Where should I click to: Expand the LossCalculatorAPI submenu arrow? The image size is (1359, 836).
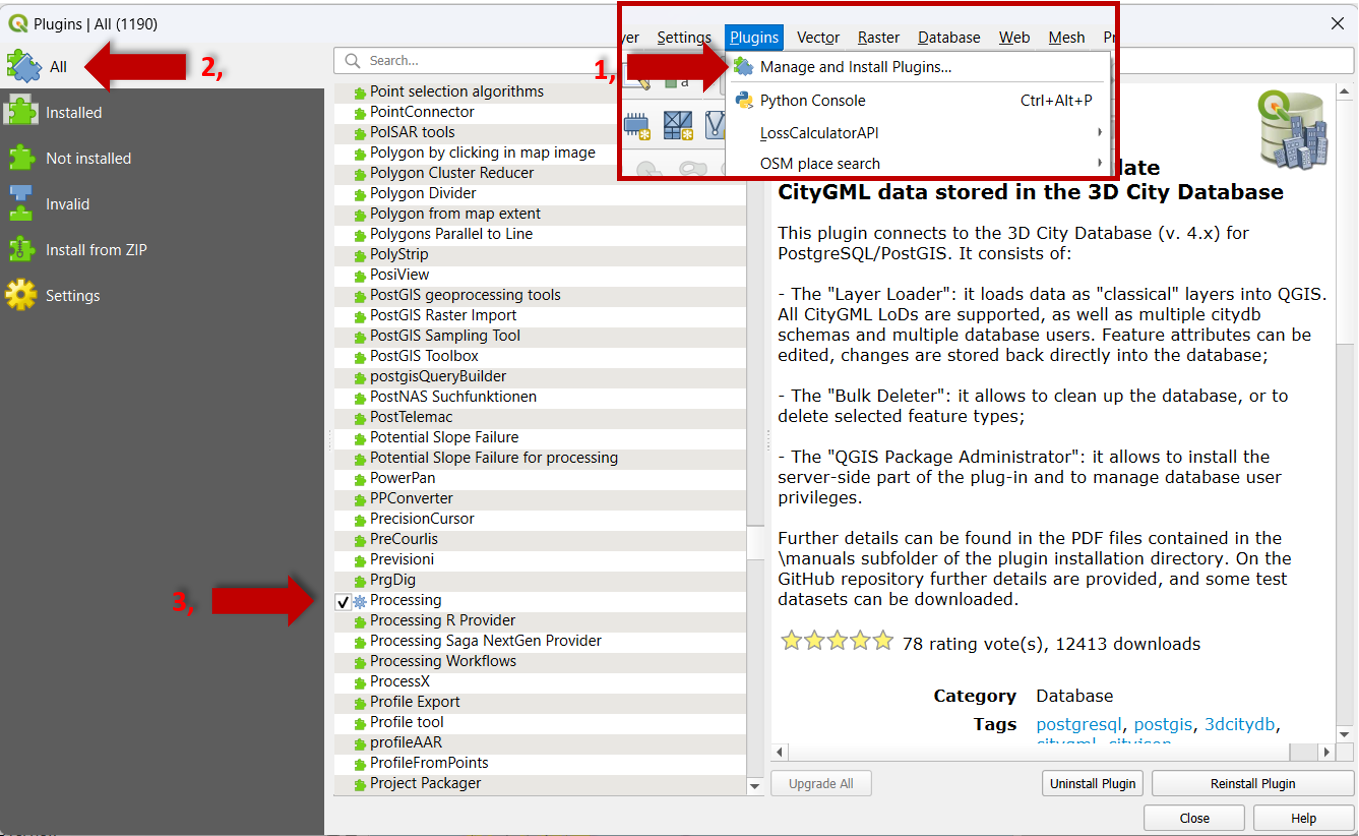pos(1099,132)
